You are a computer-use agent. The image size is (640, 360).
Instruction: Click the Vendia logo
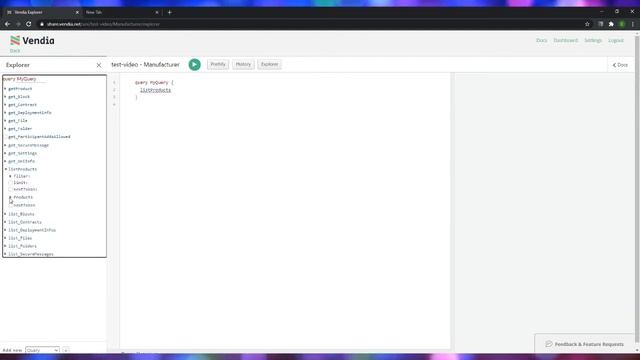[32, 40]
